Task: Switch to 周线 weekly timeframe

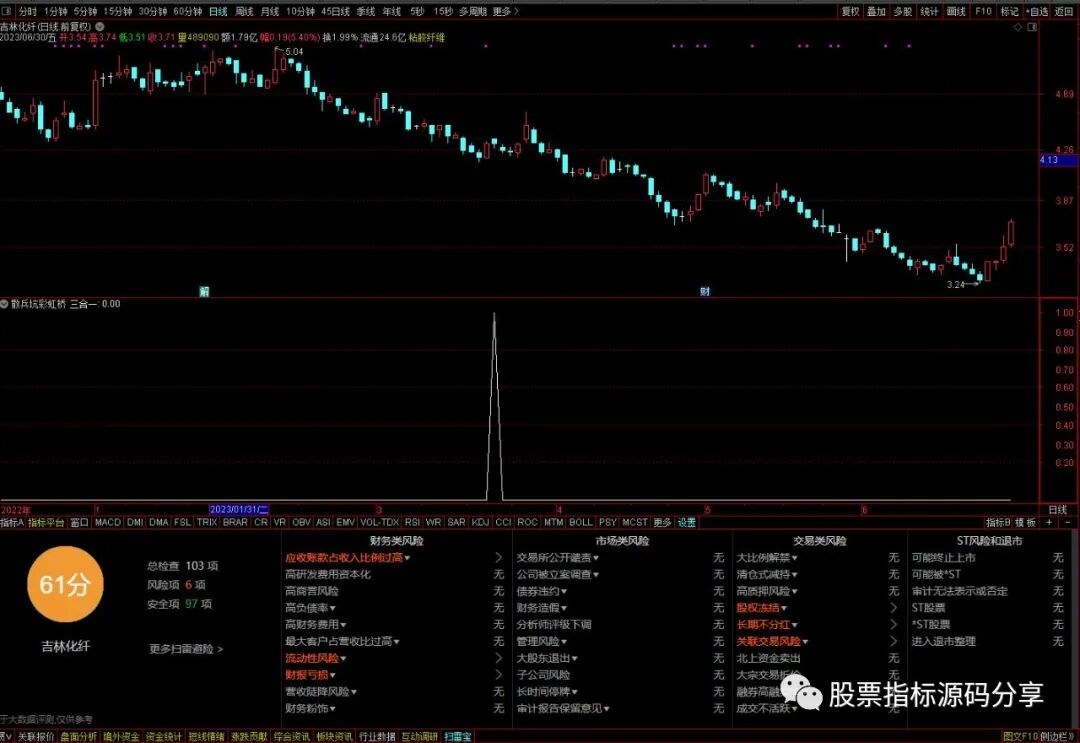Action: [x=245, y=12]
